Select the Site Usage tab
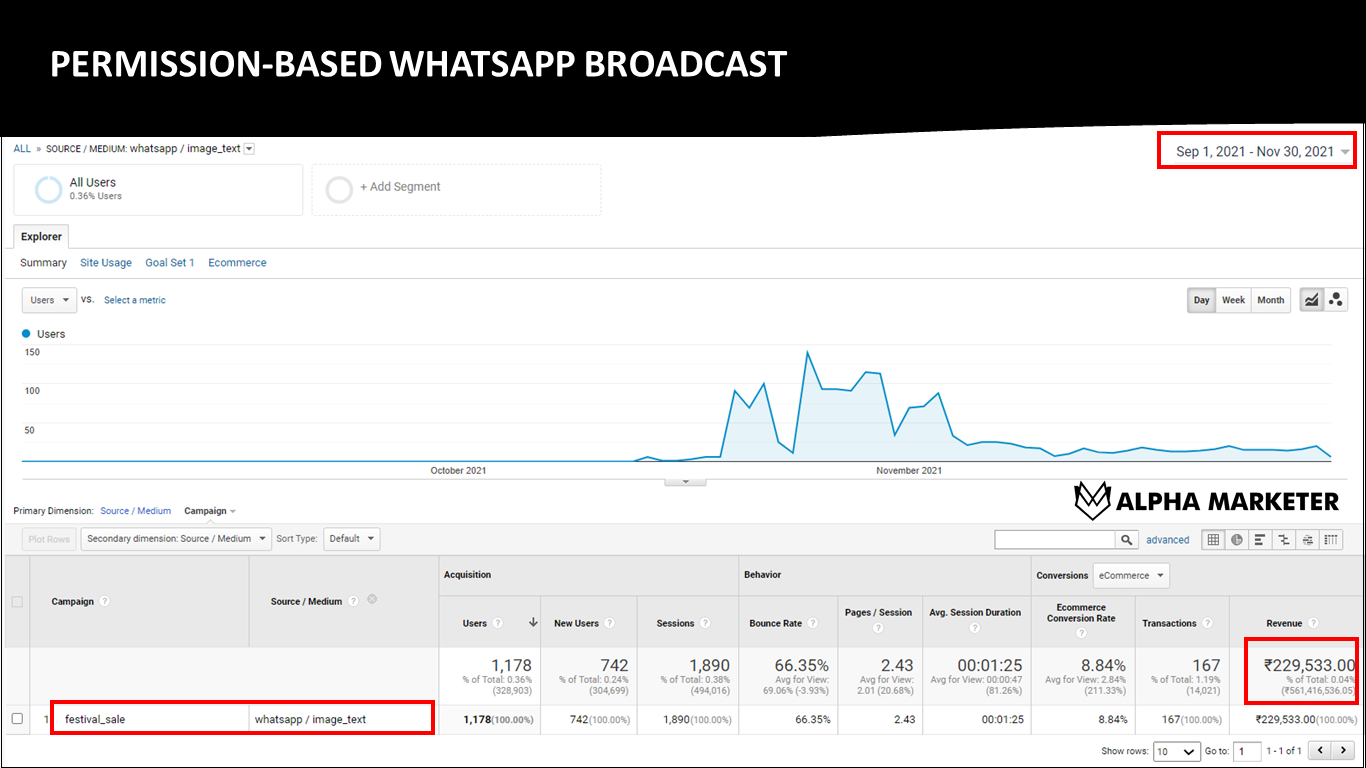 coord(105,262)
